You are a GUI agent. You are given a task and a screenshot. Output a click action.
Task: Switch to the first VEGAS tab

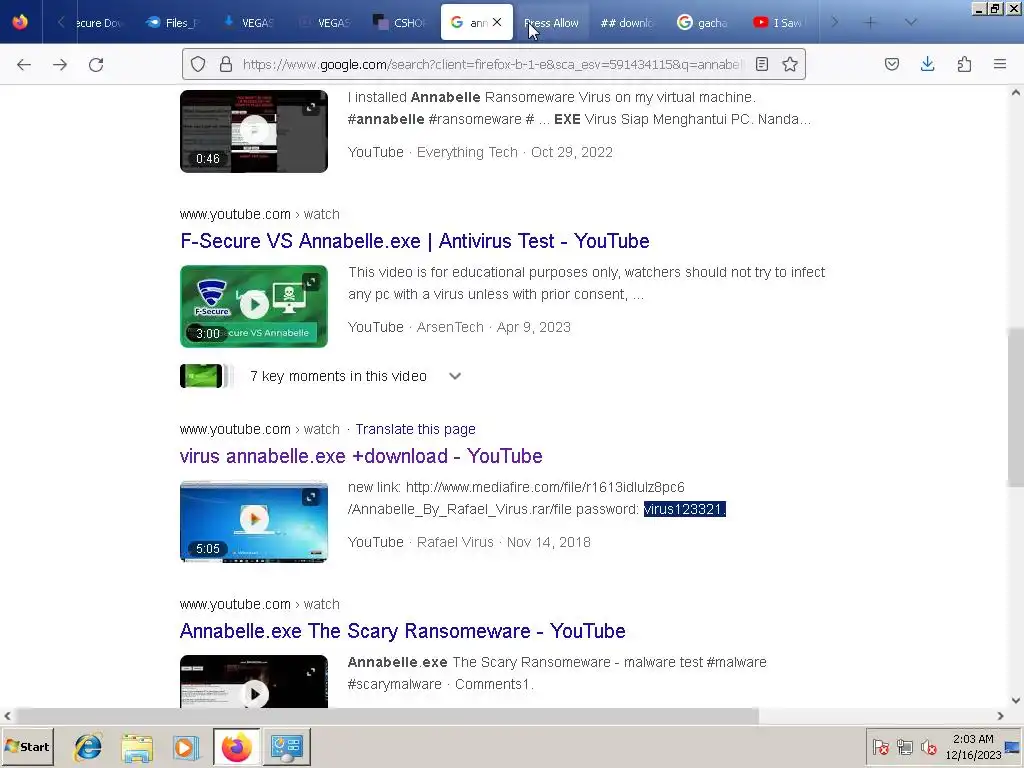click(x=249, y=23)
